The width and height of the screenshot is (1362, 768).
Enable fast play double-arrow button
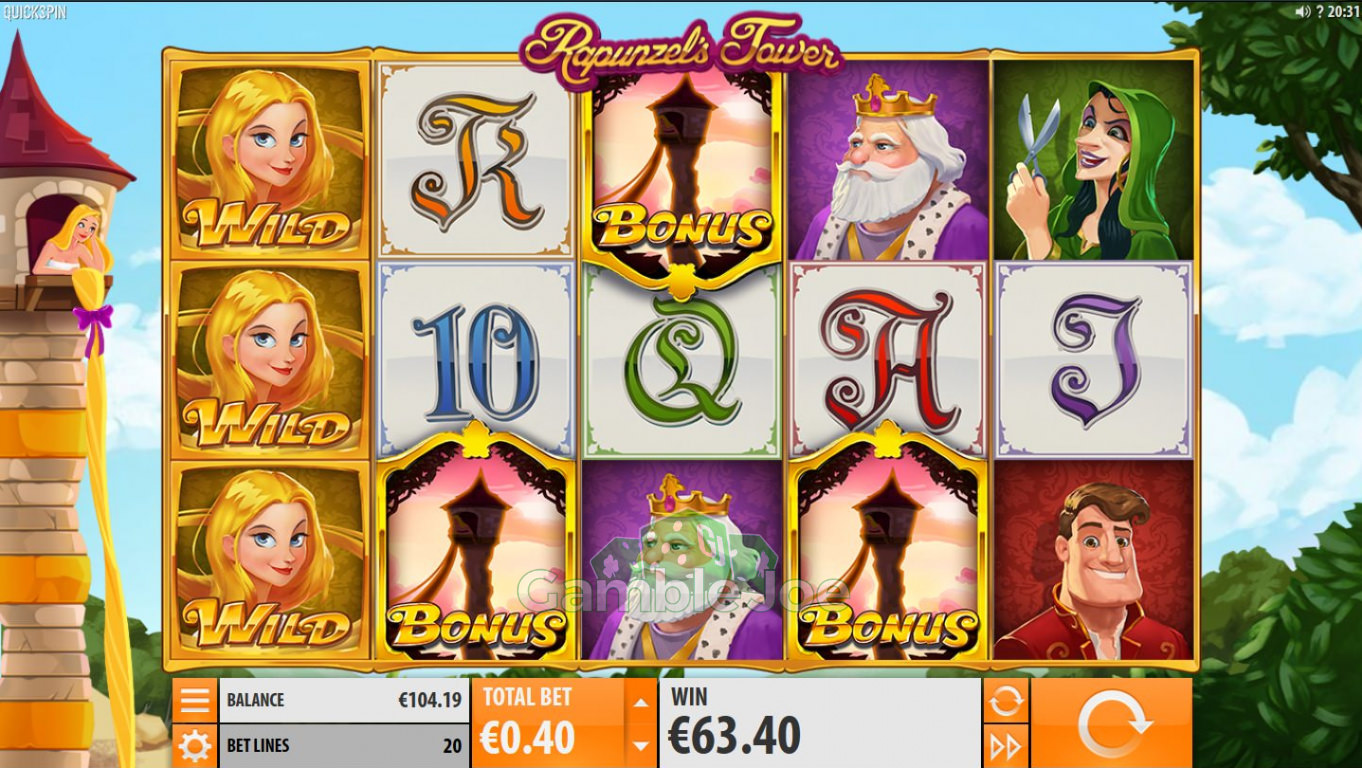coord(1005,746)
